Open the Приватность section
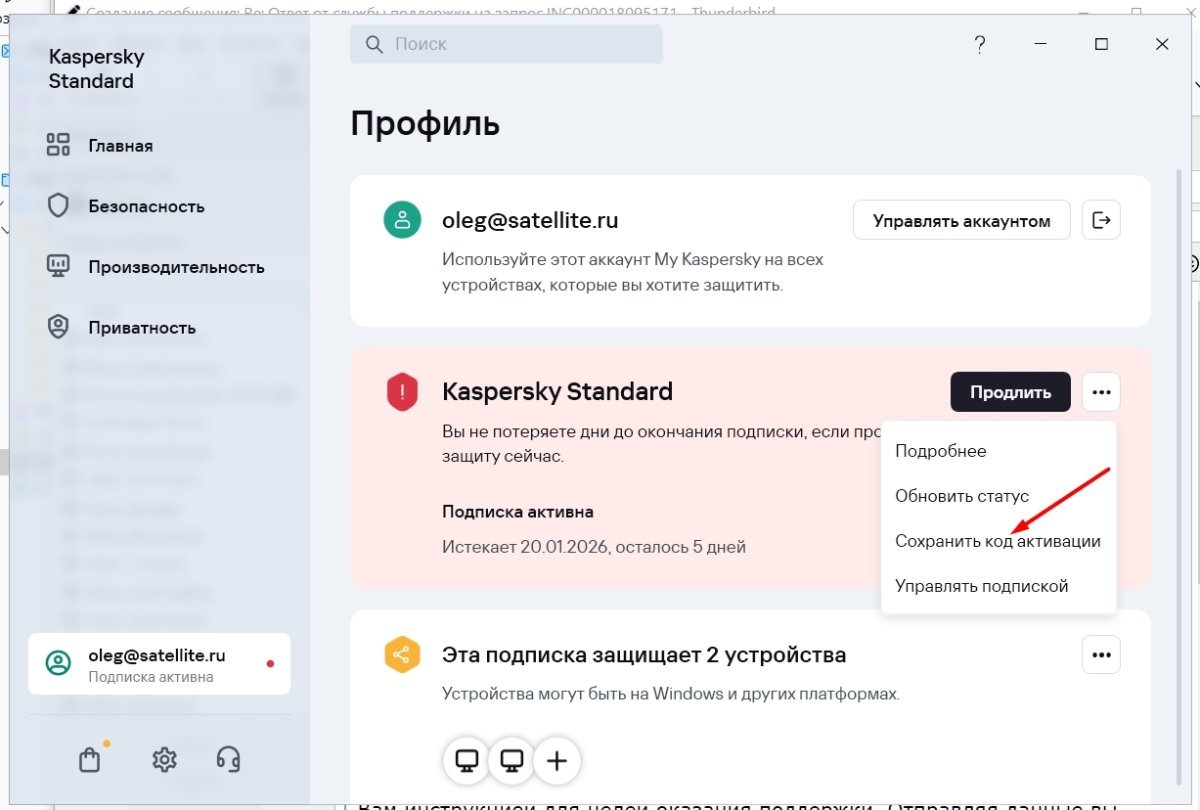 click(122, 328)
